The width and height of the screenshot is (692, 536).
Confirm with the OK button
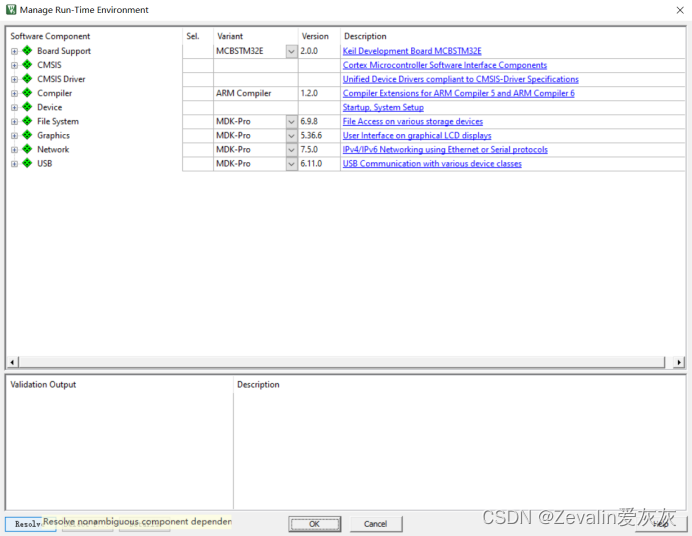314,524
